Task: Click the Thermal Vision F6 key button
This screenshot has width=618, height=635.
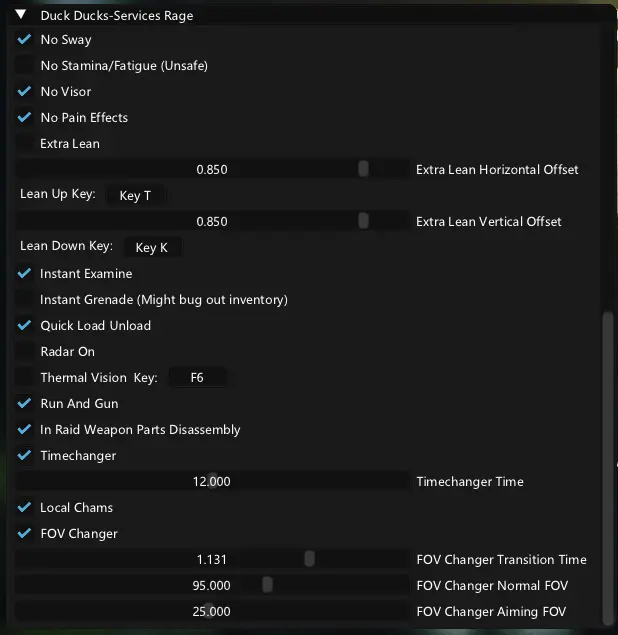Action: pos(196,378)
